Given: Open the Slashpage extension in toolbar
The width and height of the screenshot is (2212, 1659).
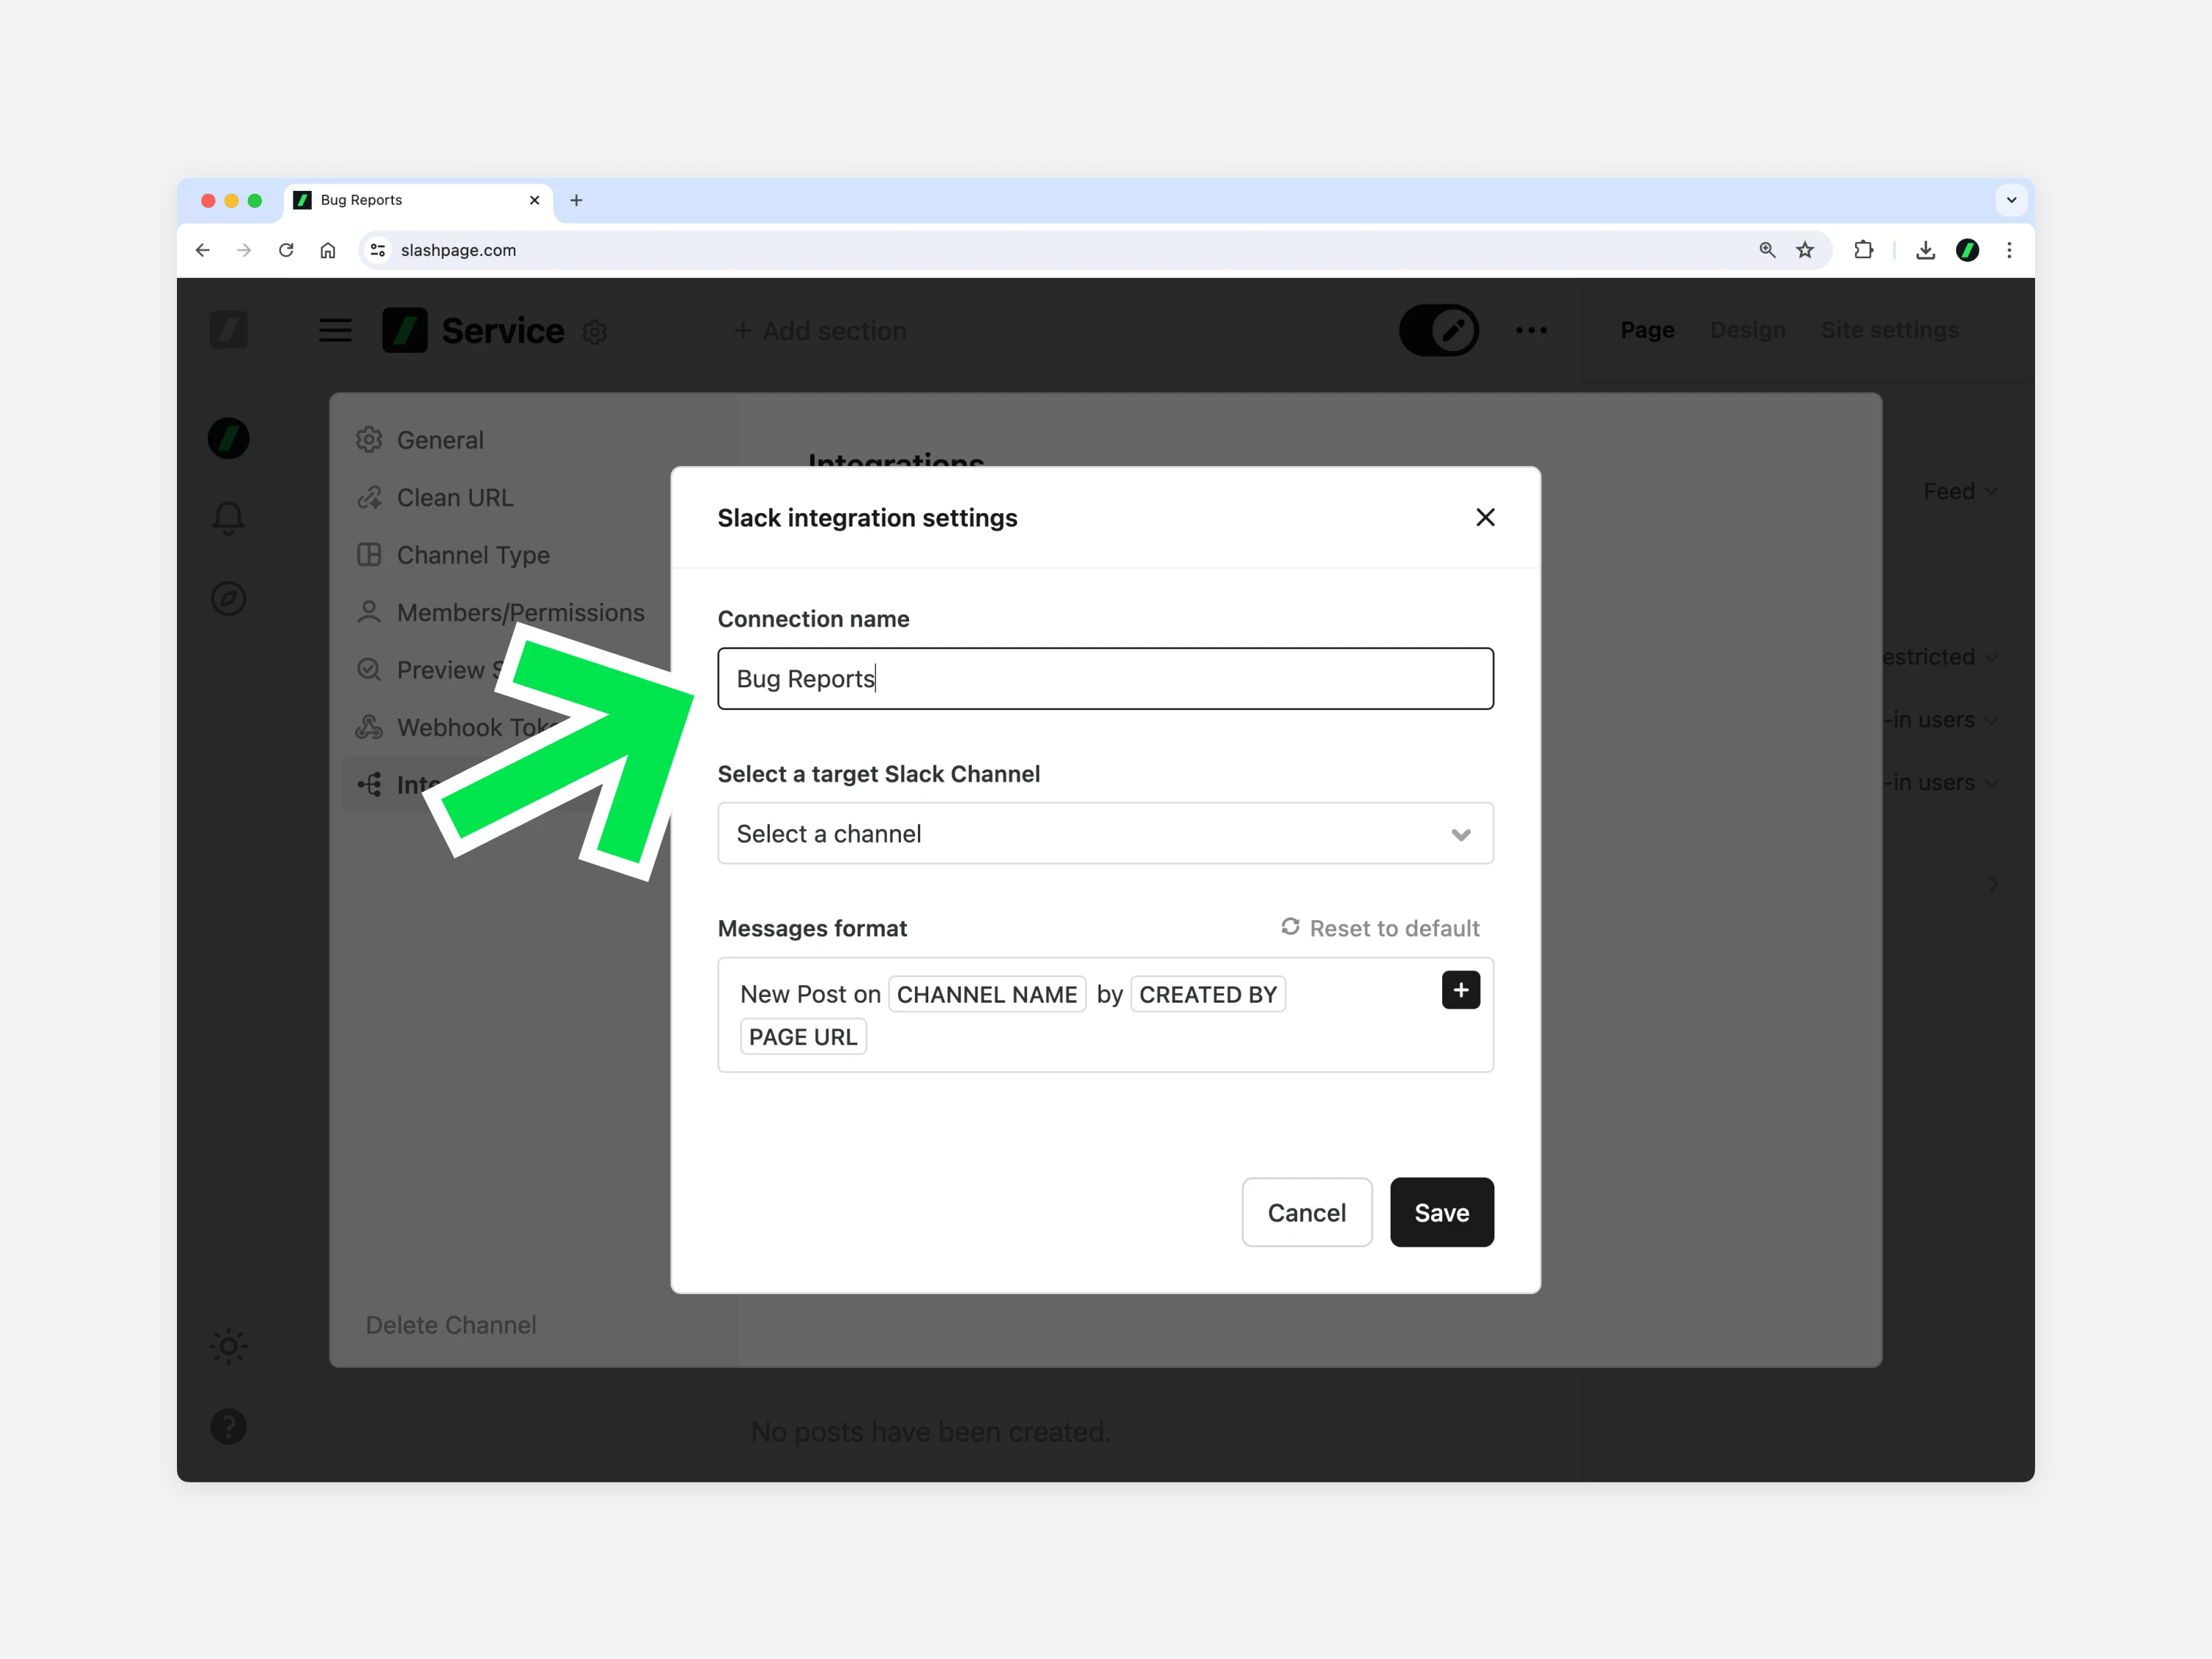Looking at the screenshot, I should coord(1967,250).
